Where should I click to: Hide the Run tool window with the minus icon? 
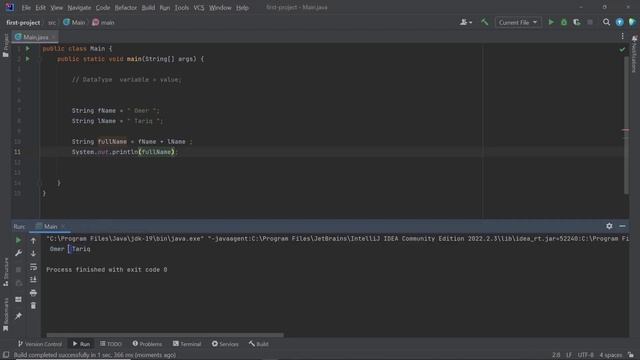[622, 226]
